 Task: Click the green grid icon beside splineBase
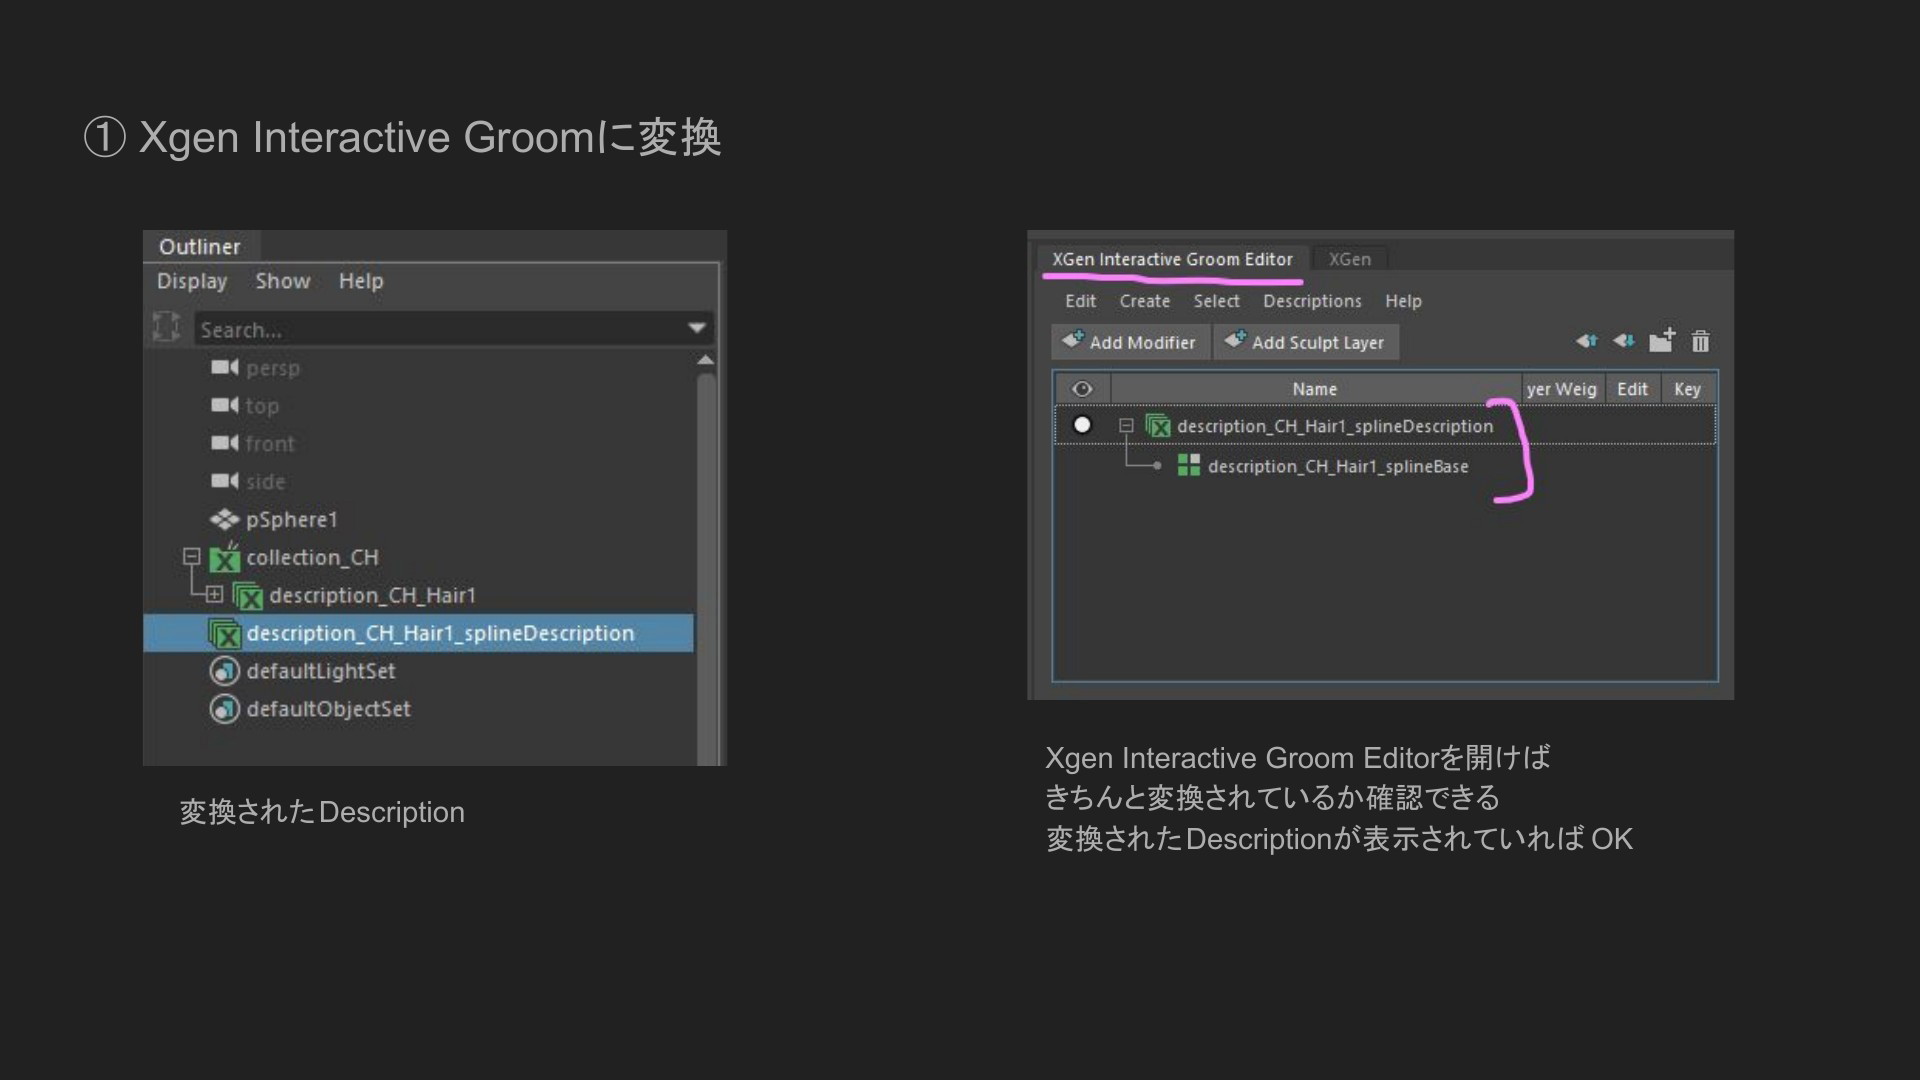click(x=1189, y=465)
